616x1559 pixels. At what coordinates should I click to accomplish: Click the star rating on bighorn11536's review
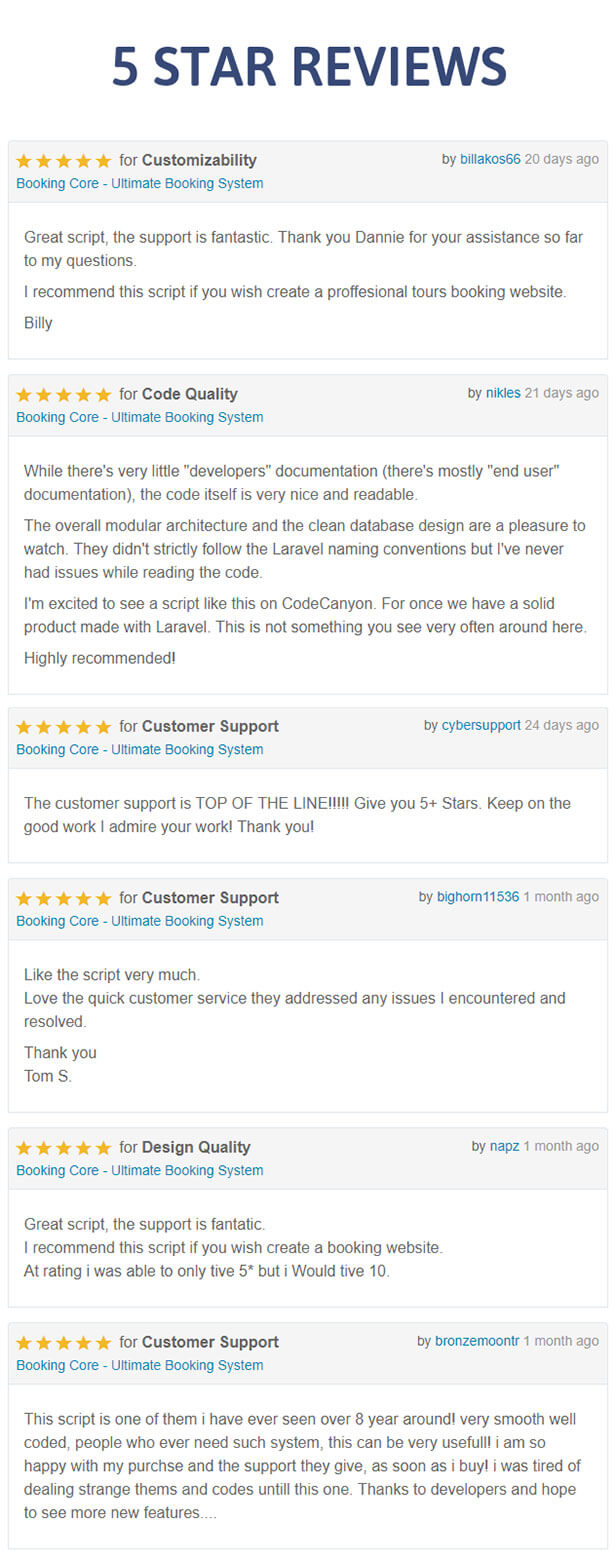64,899
